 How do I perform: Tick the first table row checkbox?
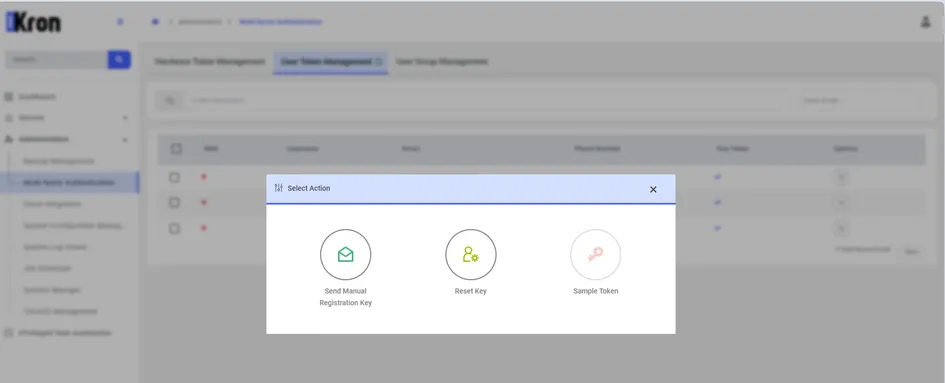[174, 177]
